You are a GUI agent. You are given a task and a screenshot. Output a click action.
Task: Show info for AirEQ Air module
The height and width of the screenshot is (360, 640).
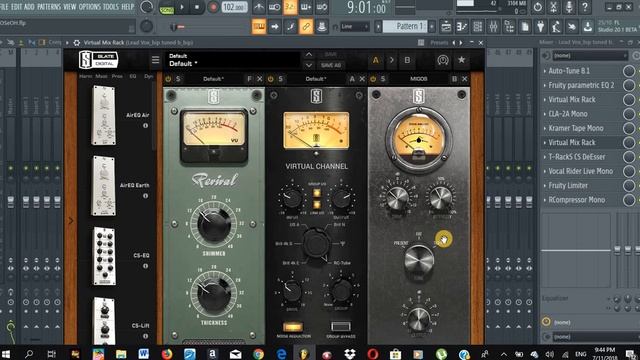coord(145,126)
